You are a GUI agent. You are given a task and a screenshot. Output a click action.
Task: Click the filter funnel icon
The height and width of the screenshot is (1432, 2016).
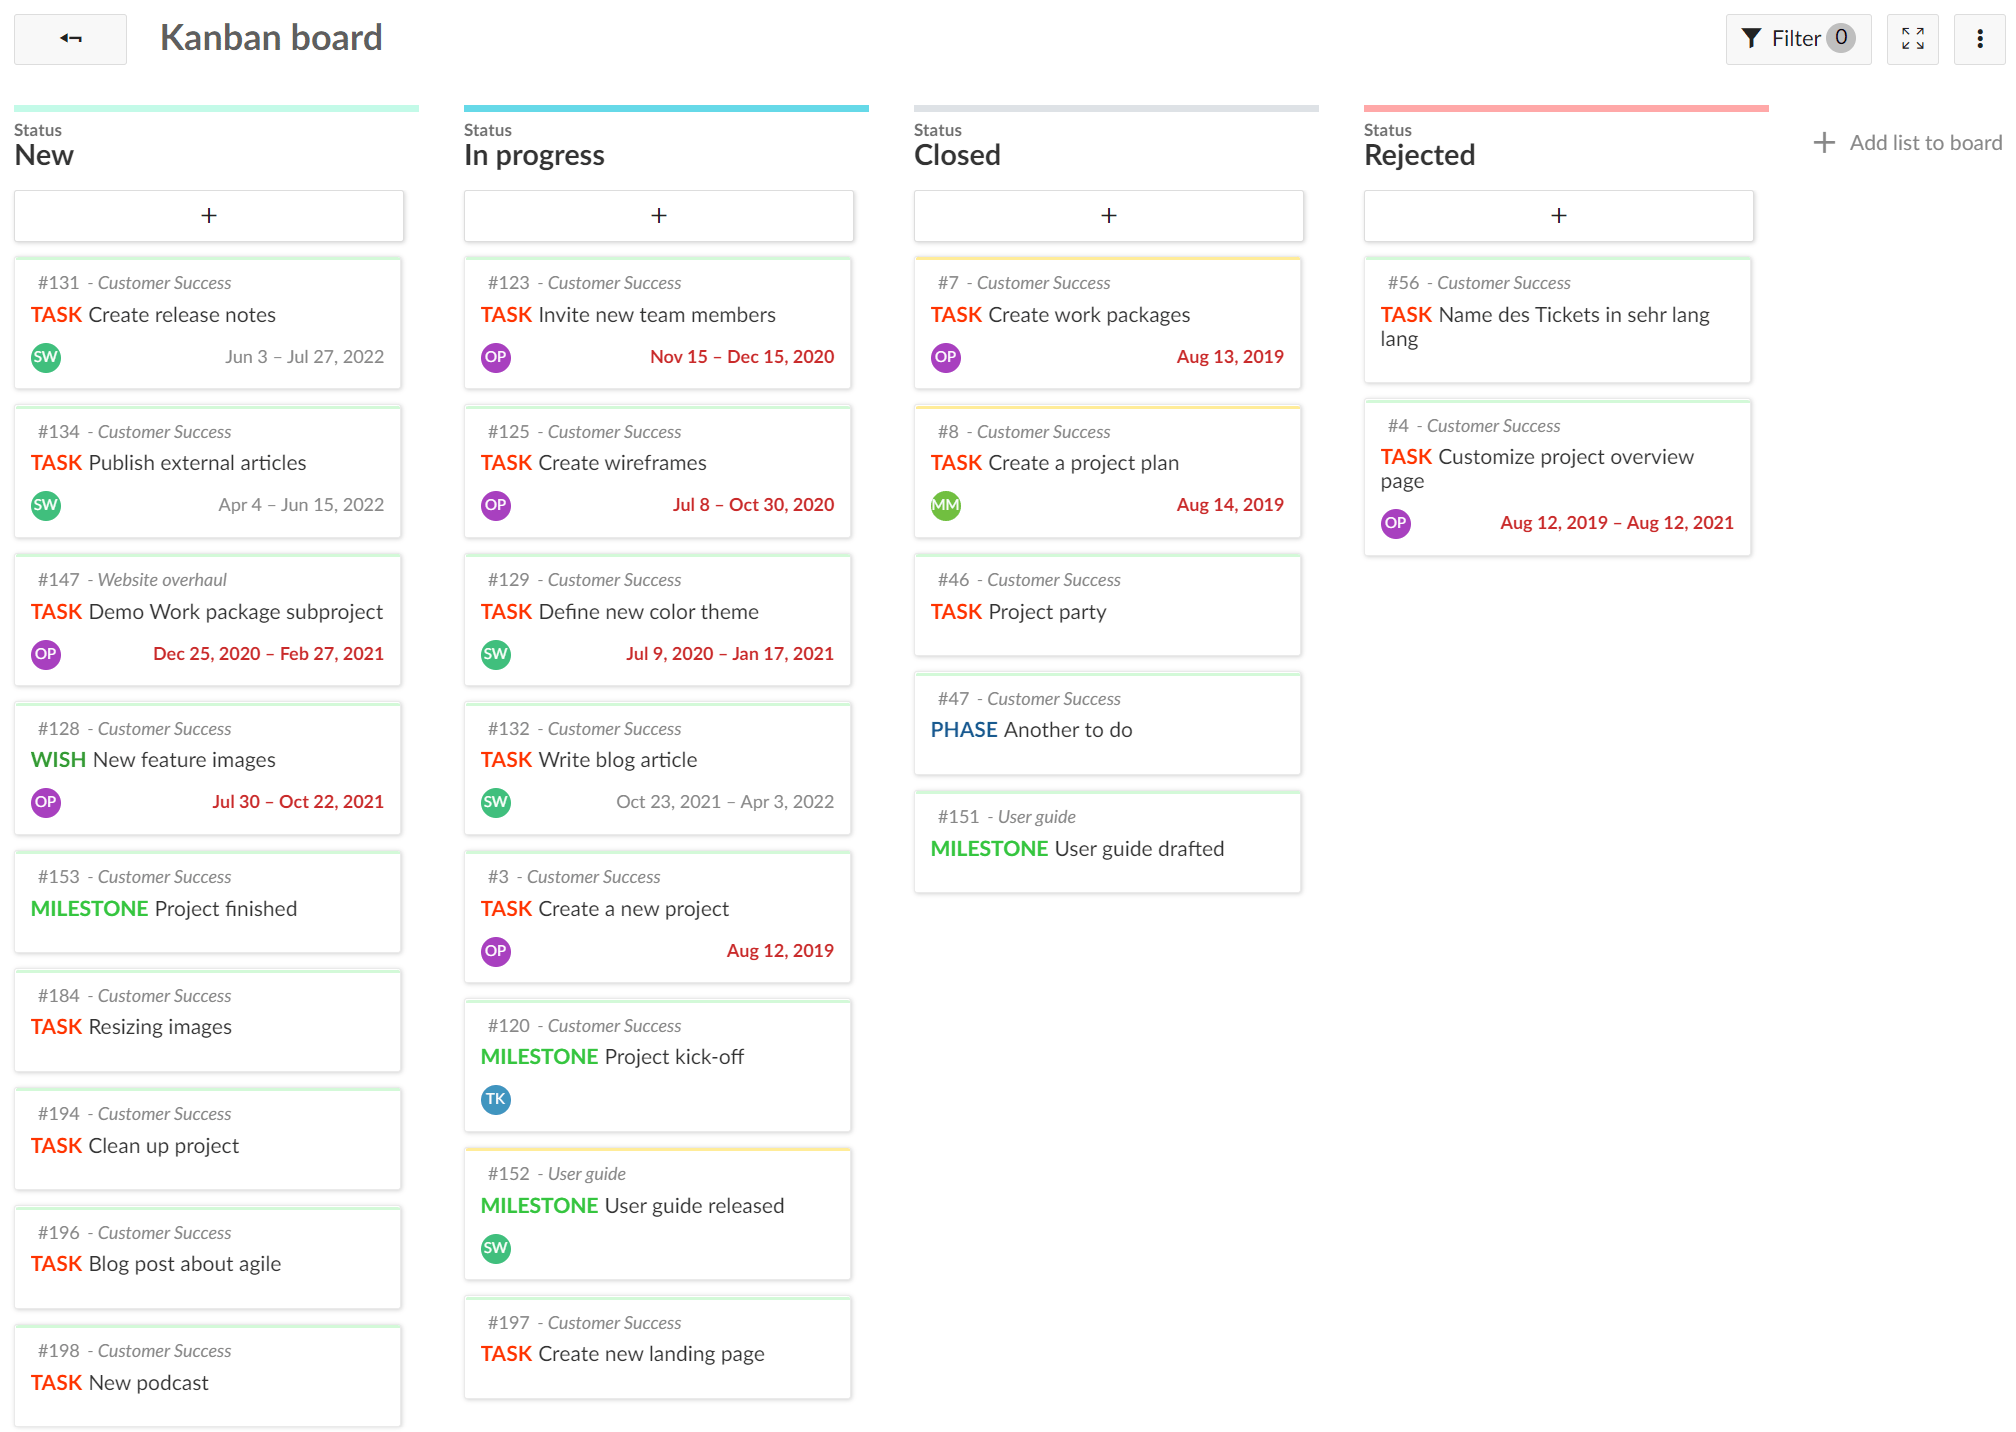pyautogui.click(x=1751, y=38)
